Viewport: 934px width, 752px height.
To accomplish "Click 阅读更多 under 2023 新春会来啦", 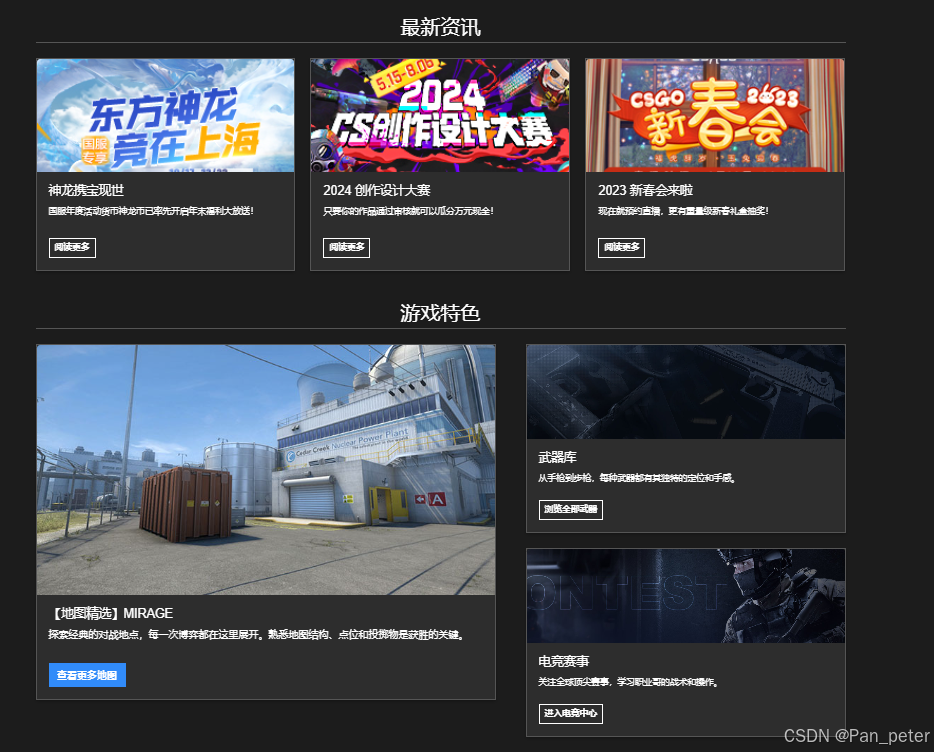I will 621,247.
